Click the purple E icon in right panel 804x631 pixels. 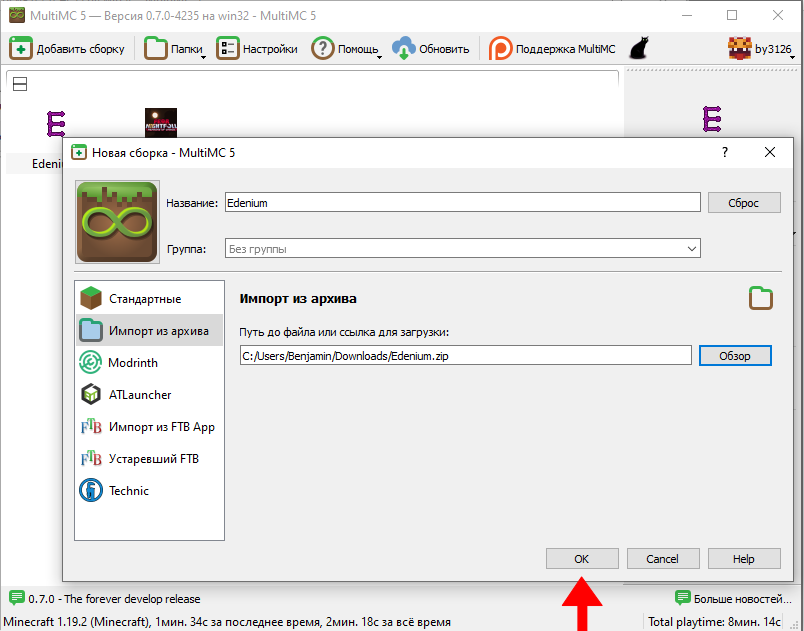(x=712, y=119)
